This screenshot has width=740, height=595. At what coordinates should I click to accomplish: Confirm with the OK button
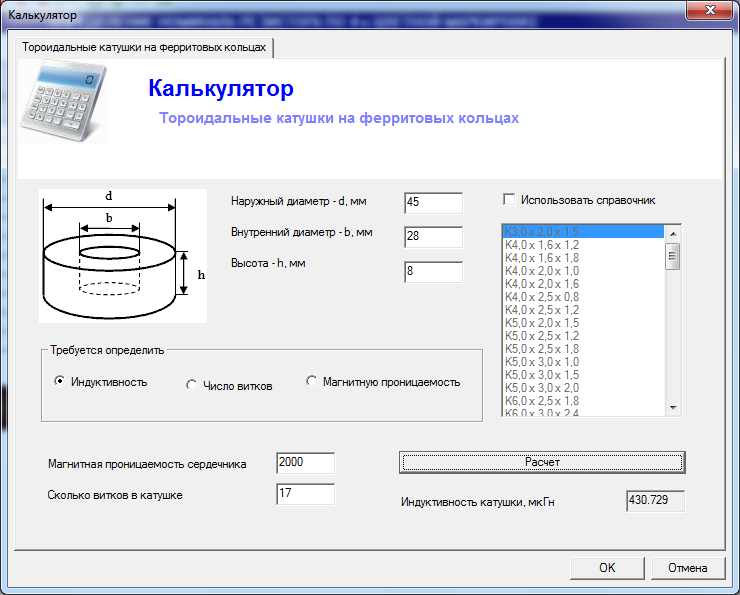tap(607, 568)
